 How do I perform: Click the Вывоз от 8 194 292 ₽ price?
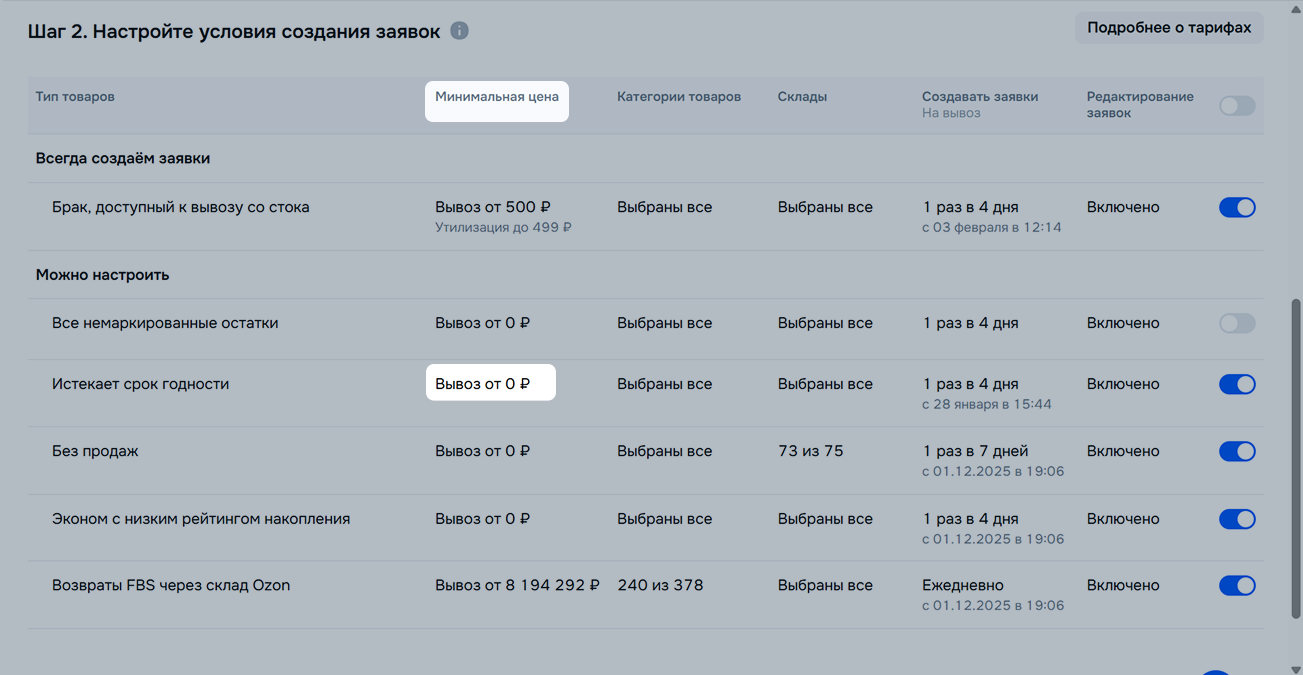point(517,585)
